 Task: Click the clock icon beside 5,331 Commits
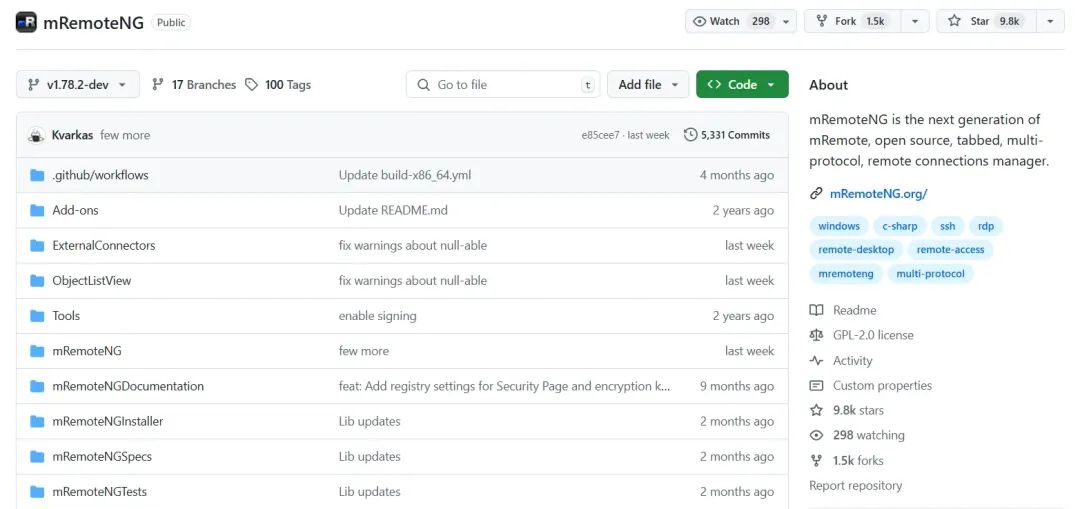[x=690, y=135]
